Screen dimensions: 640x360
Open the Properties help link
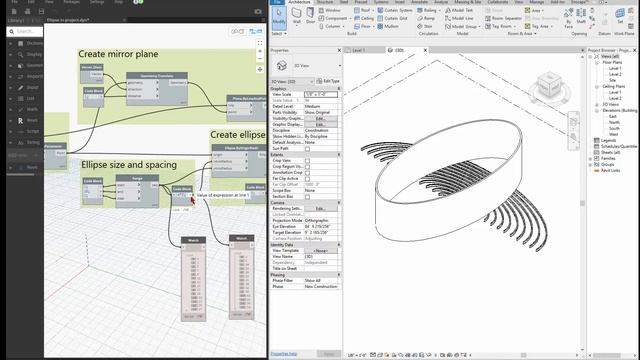[x=284, y=354]
